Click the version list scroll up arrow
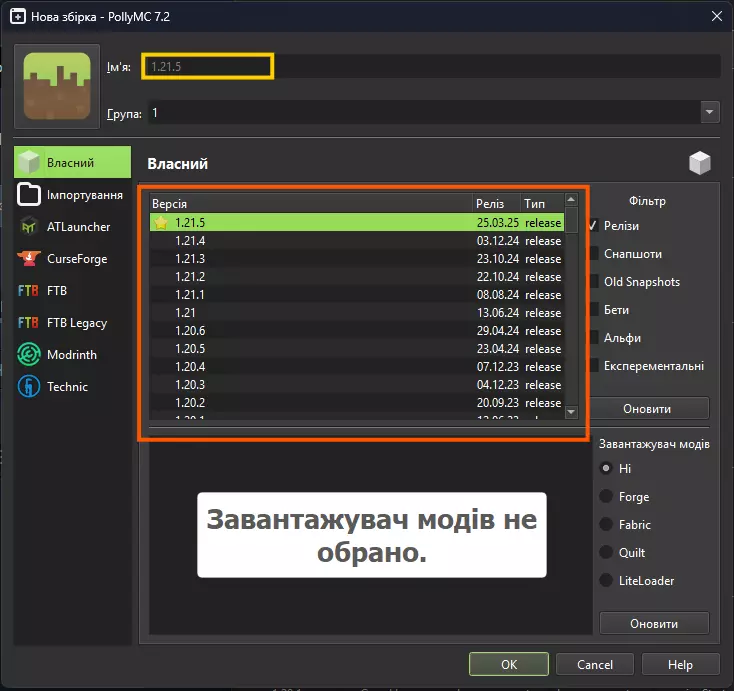 571,200
